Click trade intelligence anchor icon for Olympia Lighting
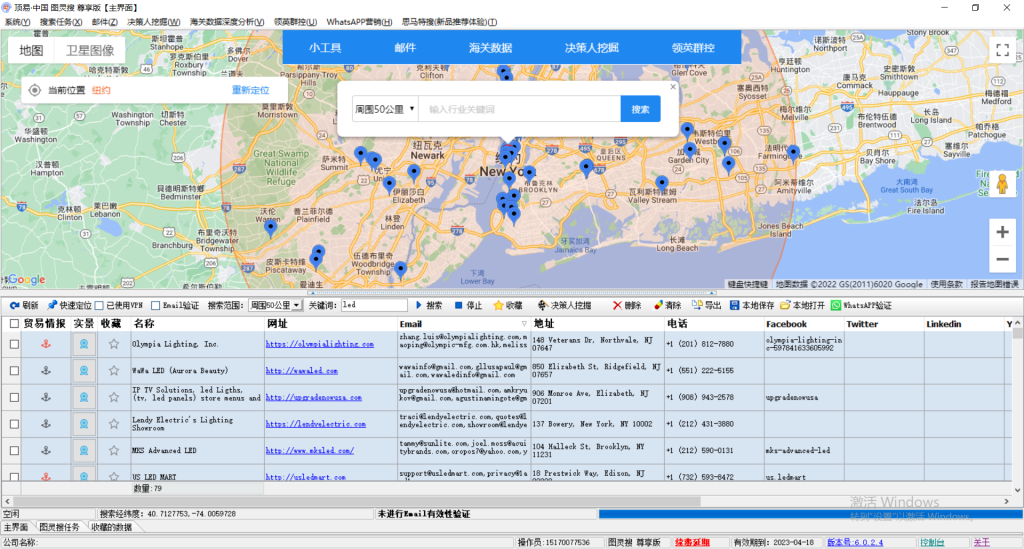 (x=44, y=344)
